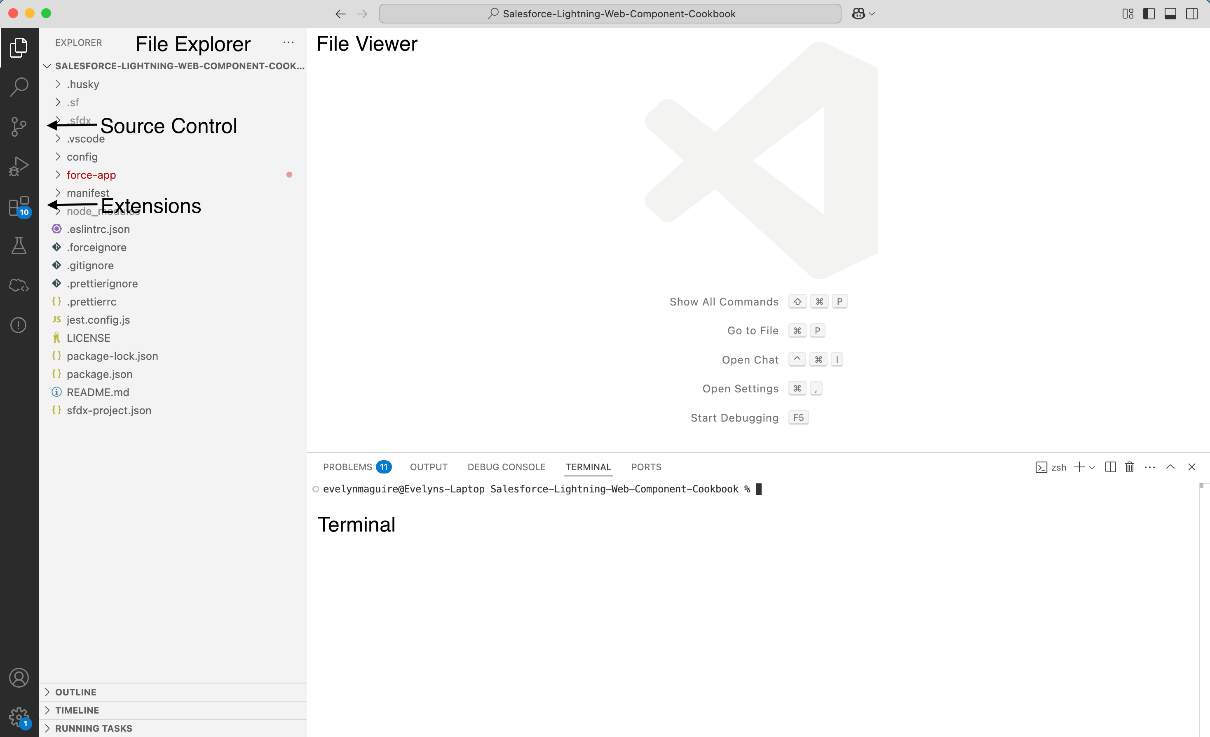
Task: Open the Extensions view
Action: click(18, 206)
